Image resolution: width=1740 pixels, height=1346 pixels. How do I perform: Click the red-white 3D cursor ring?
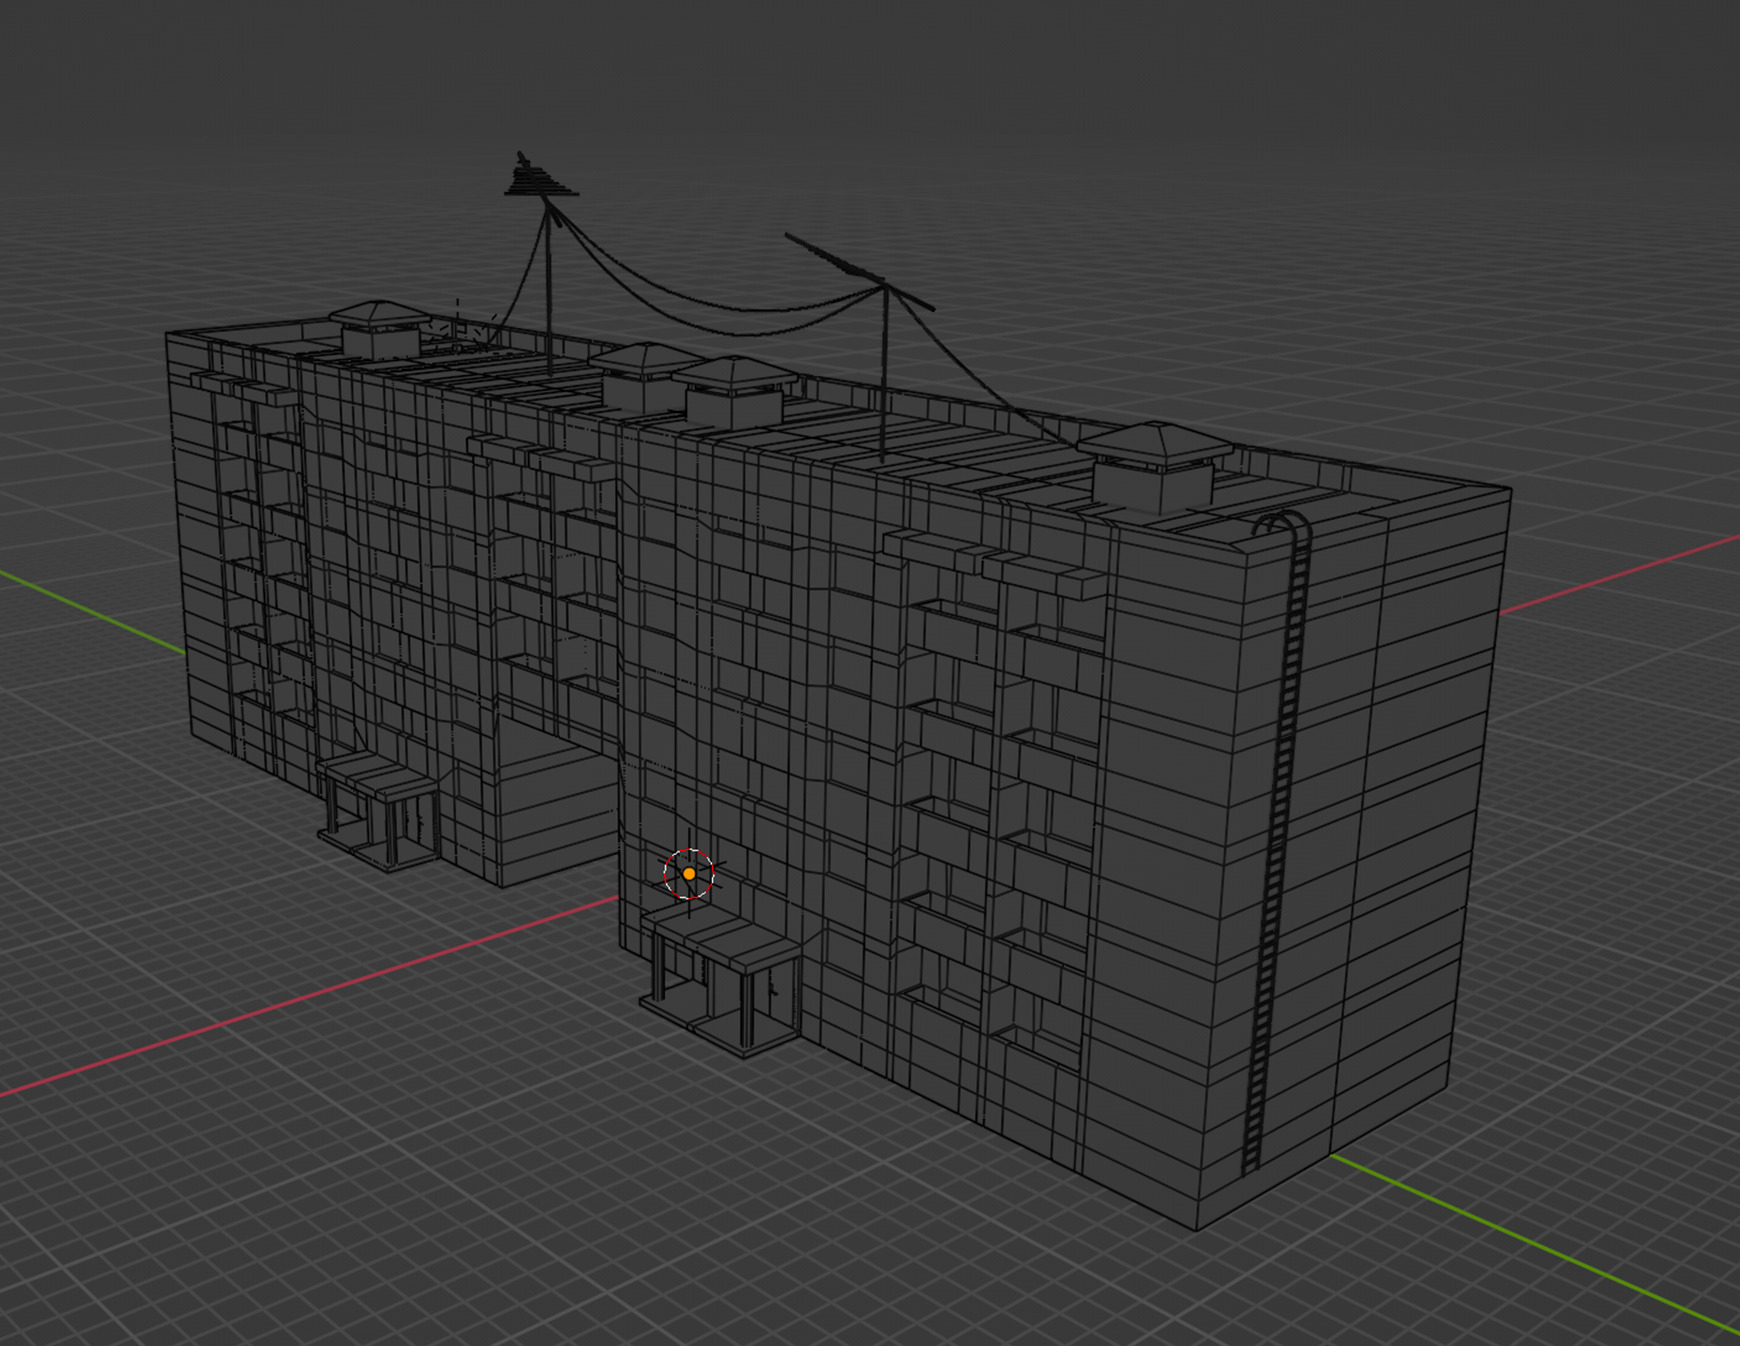(689, 874)
